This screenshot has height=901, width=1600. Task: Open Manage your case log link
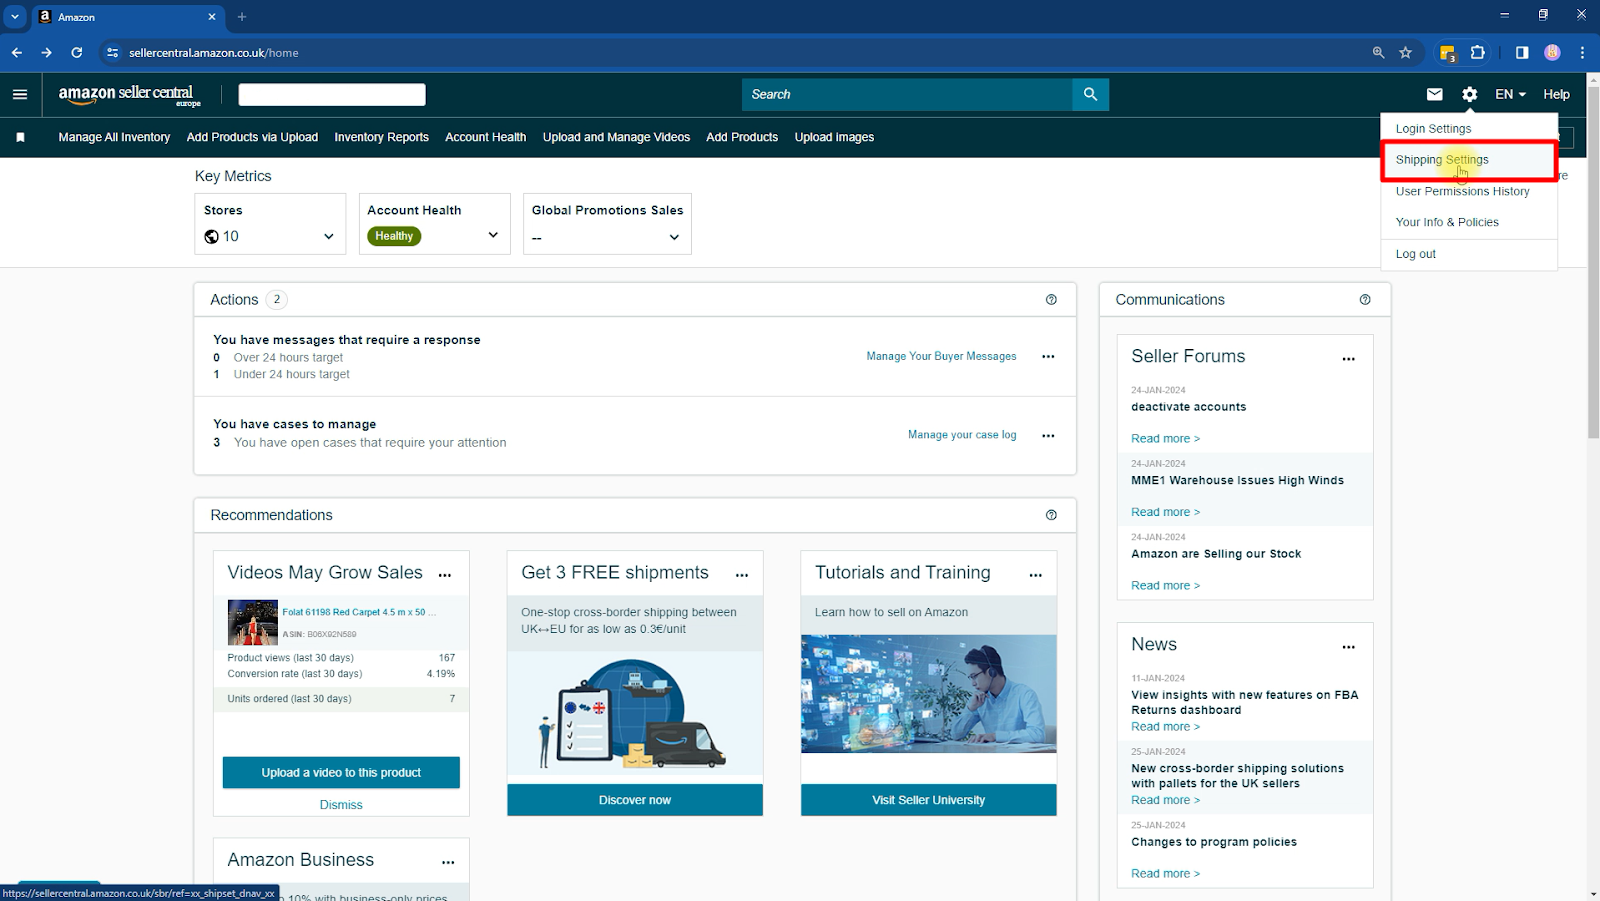962,435
